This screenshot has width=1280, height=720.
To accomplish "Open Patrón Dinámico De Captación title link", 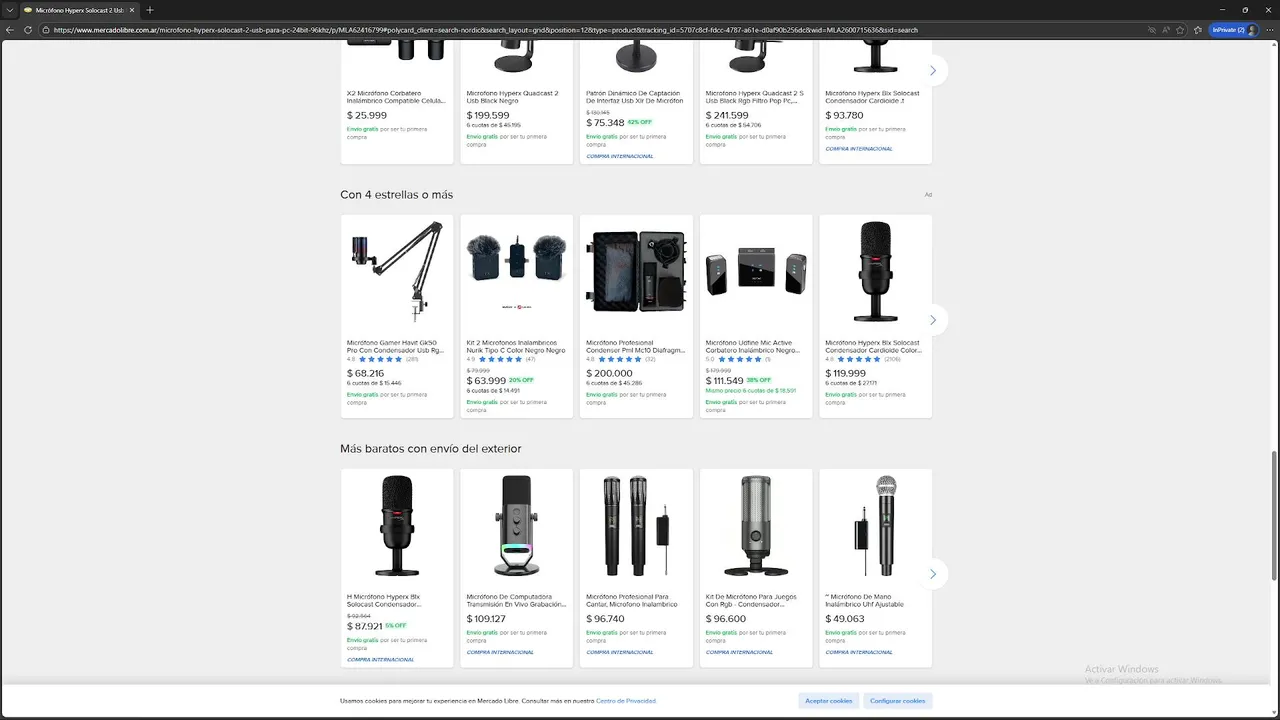I will coord(635,97).
